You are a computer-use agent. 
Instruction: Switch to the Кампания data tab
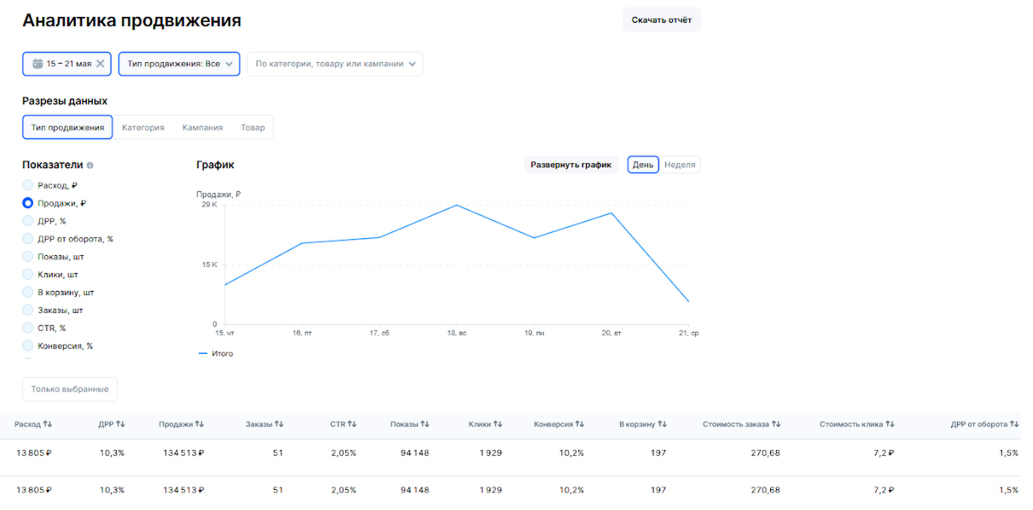(202, 128)
